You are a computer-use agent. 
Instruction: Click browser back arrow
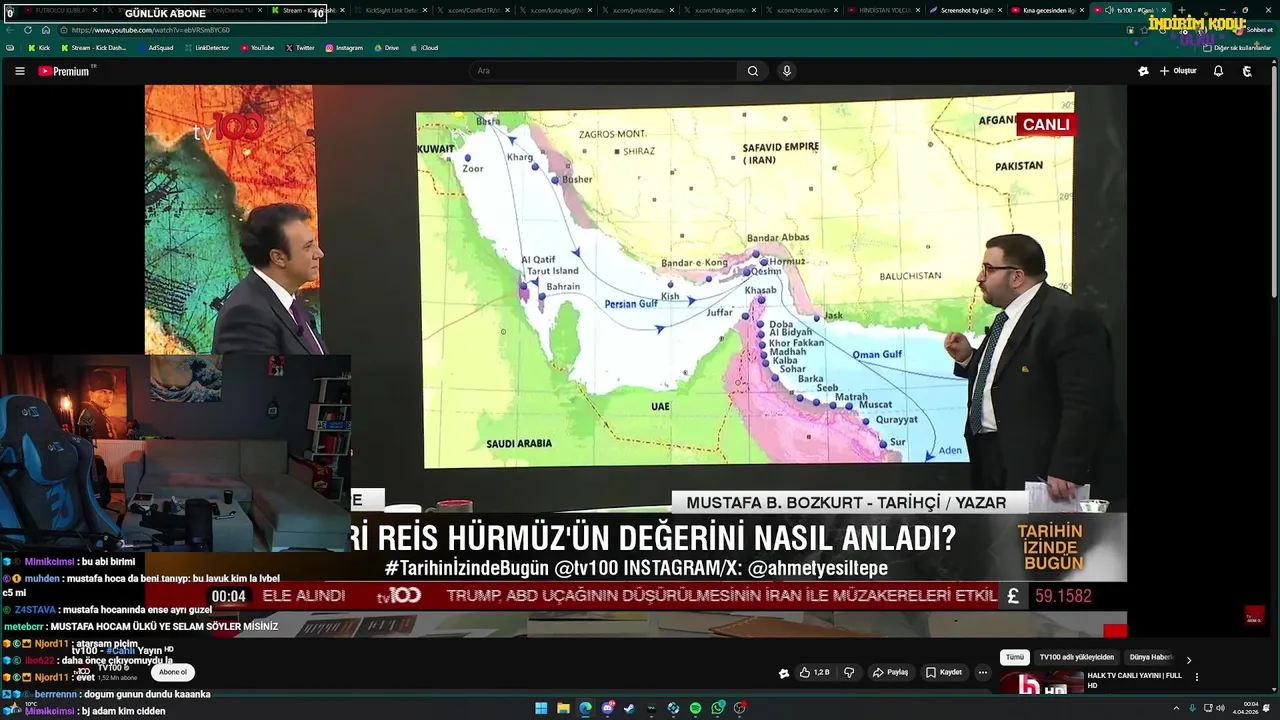tap(11, 30)
